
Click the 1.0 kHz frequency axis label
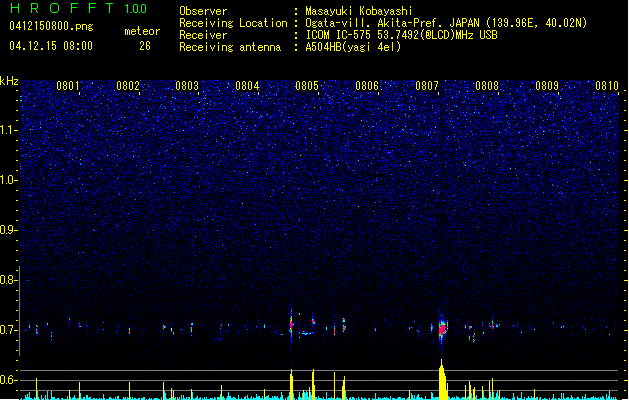pos(9,180)
